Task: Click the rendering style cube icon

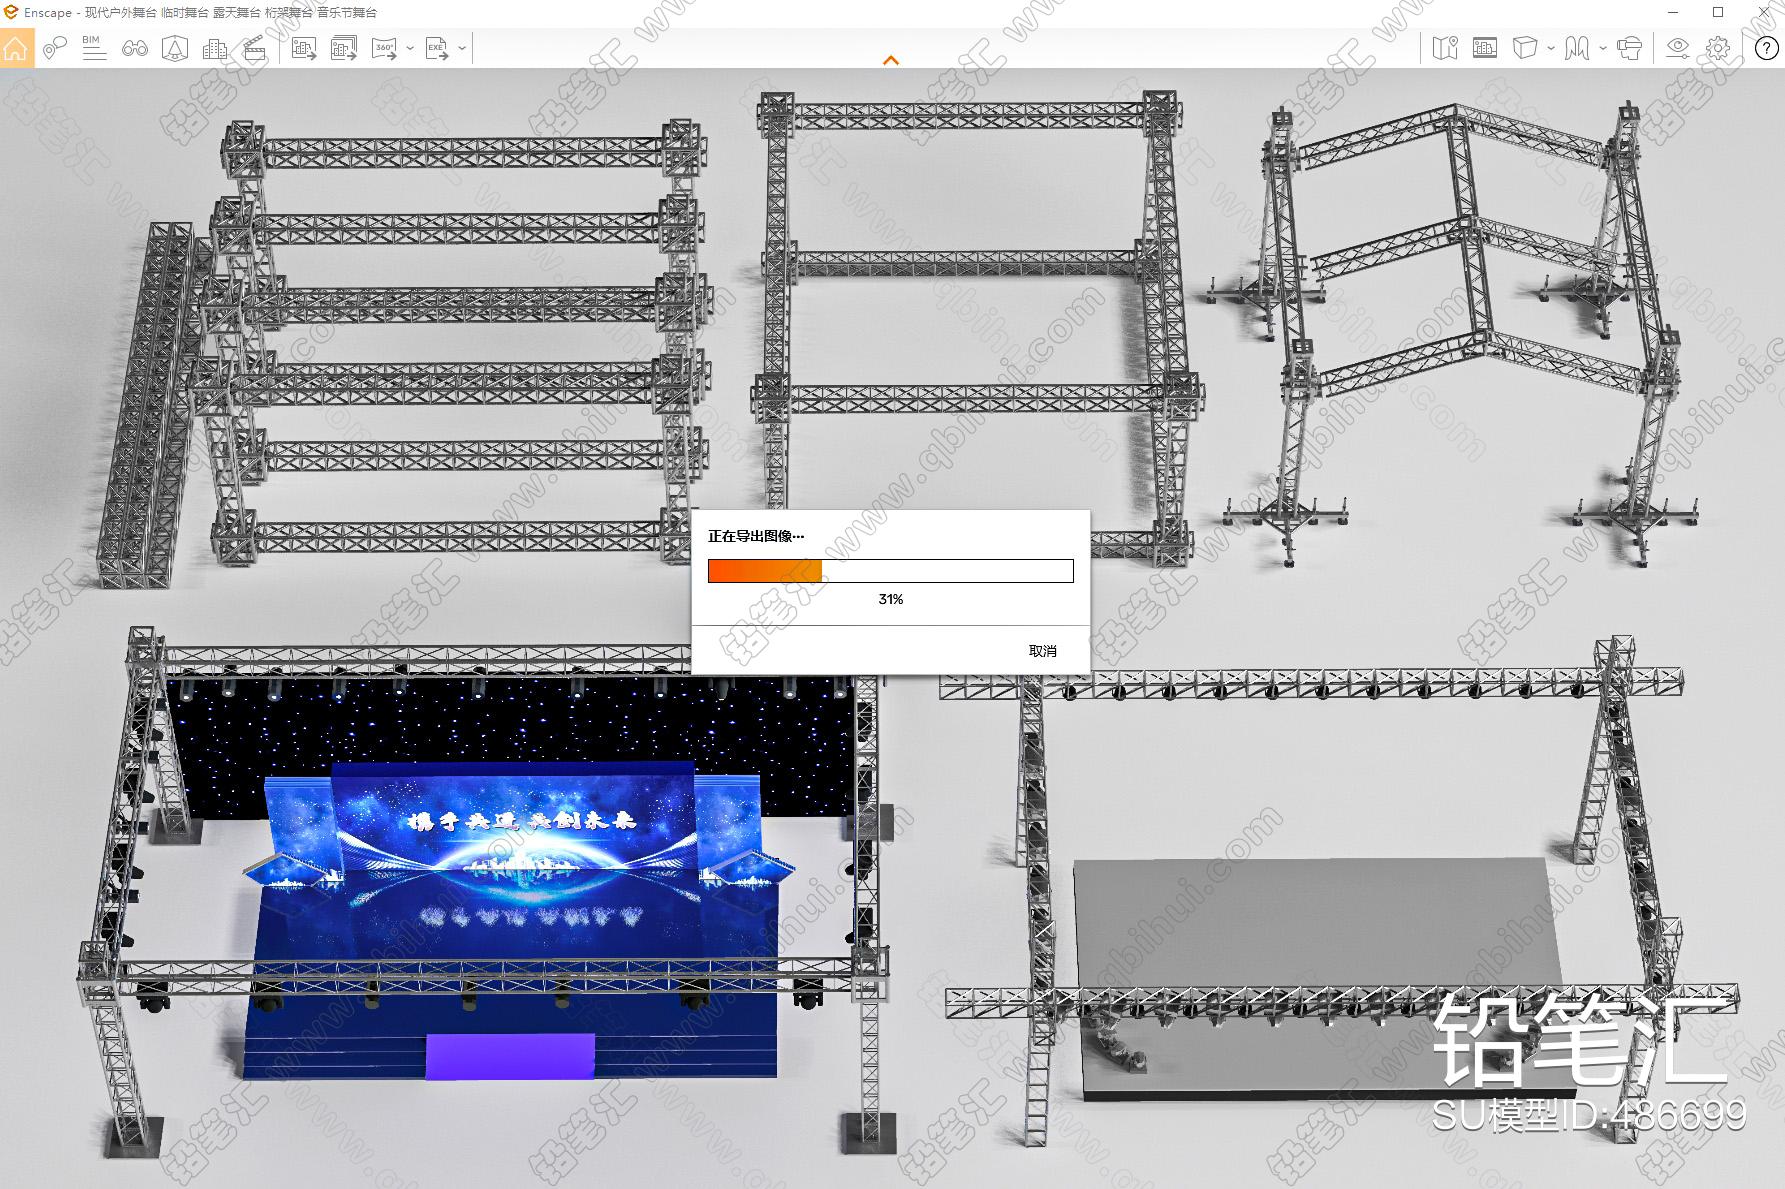Action: tap(1525, 48)
